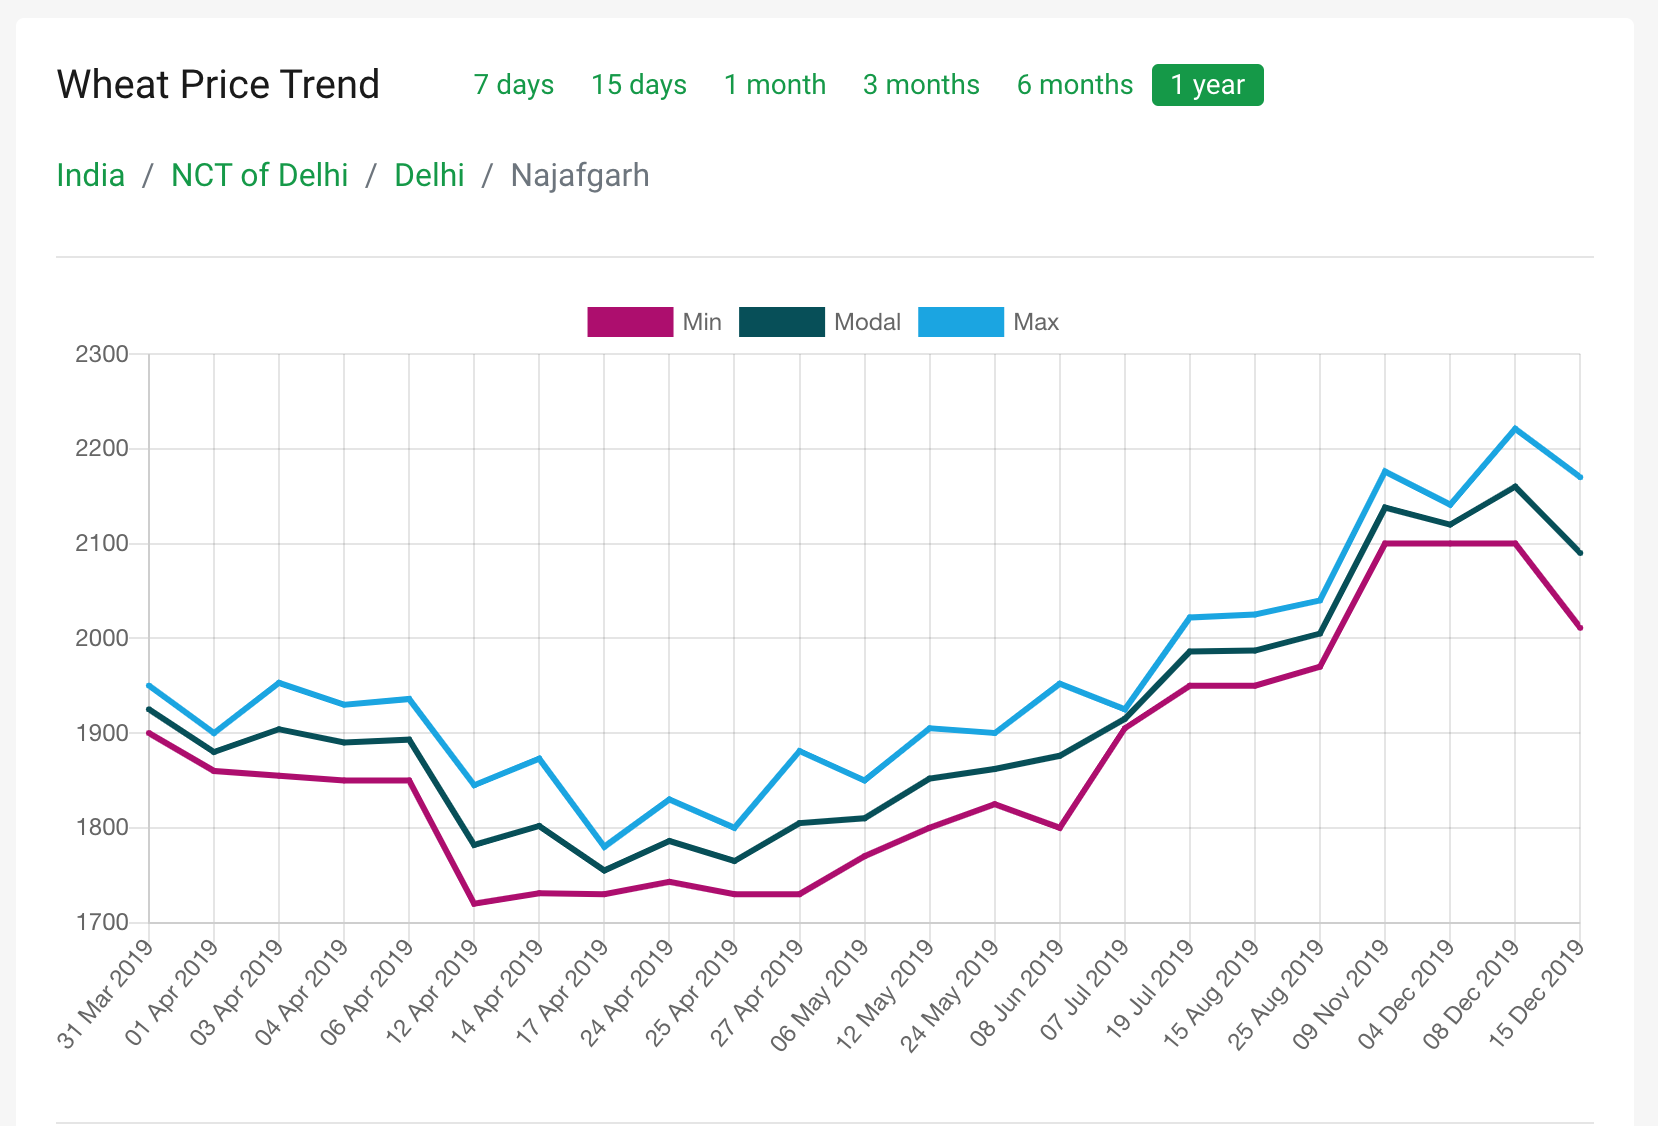Click the 27 Apr 2019 axis label
The height and width of the screenshot is (1126, 1658).
(x=756, y=994)
